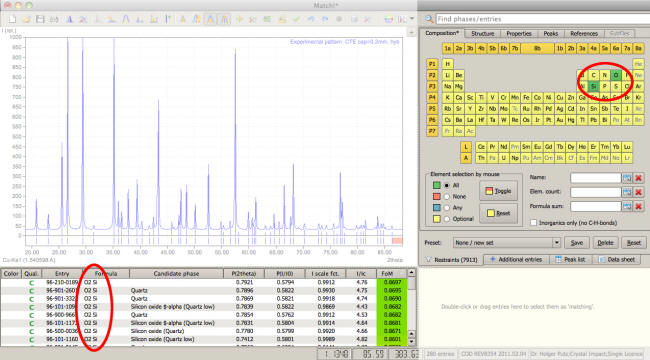Open the Data sheet tab

[617, 260]
